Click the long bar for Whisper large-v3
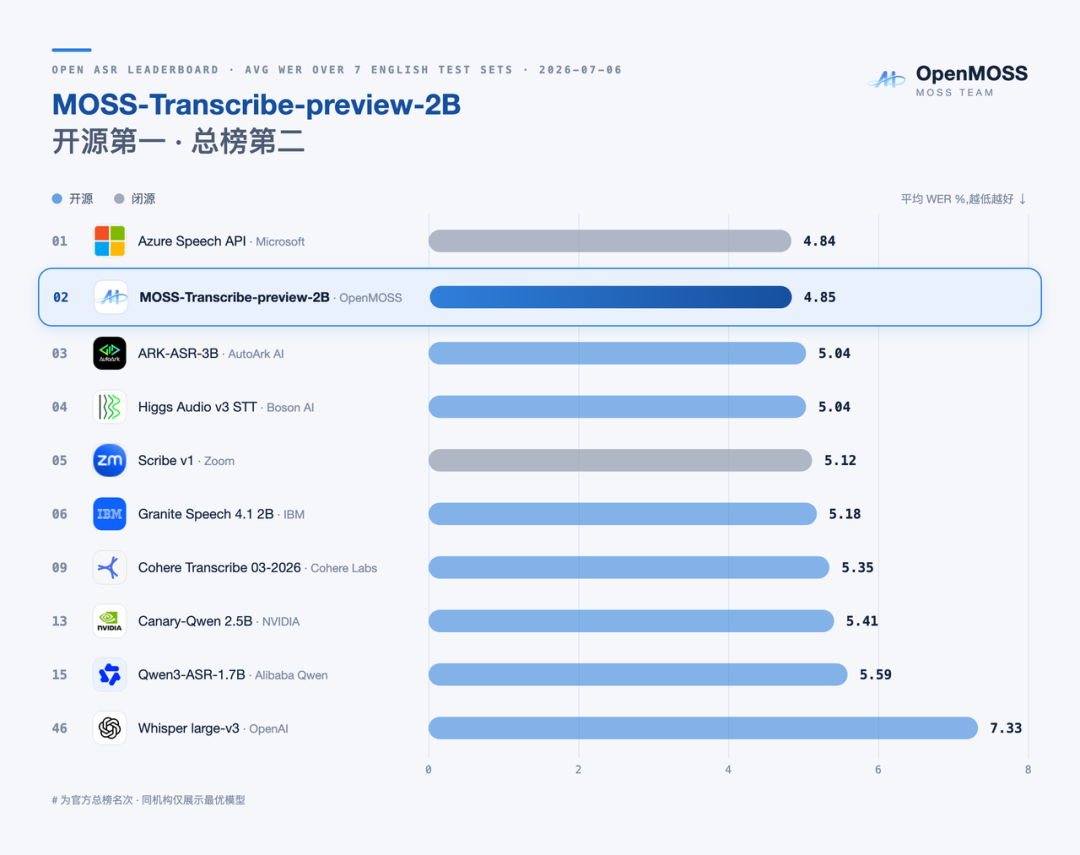This screenshot has width=1080, height=855. coord(703,728)
